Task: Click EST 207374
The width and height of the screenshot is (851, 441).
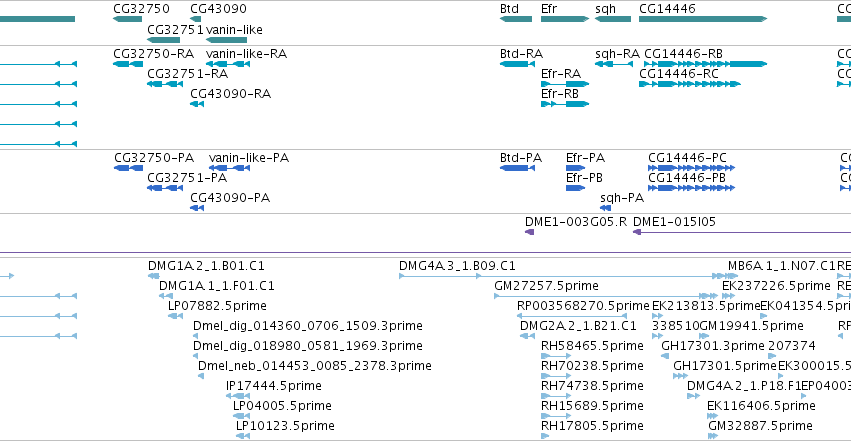Action: [772, 356]
